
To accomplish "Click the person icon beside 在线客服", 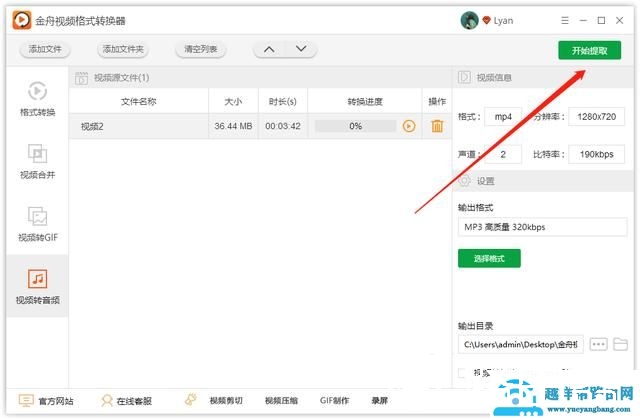I will 107,401.
